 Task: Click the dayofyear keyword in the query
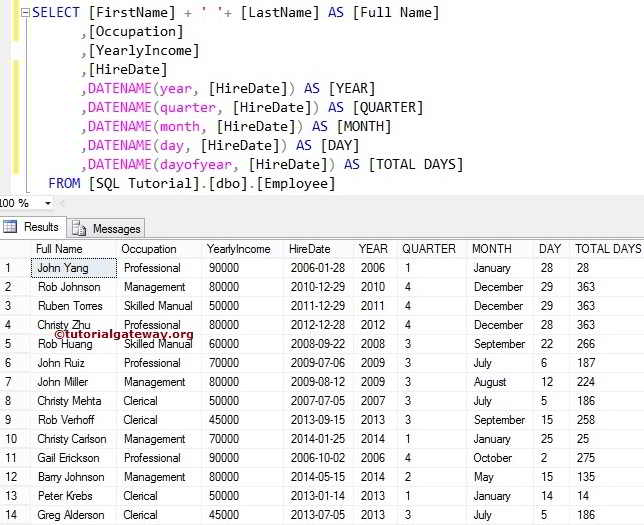coord(196,165)
